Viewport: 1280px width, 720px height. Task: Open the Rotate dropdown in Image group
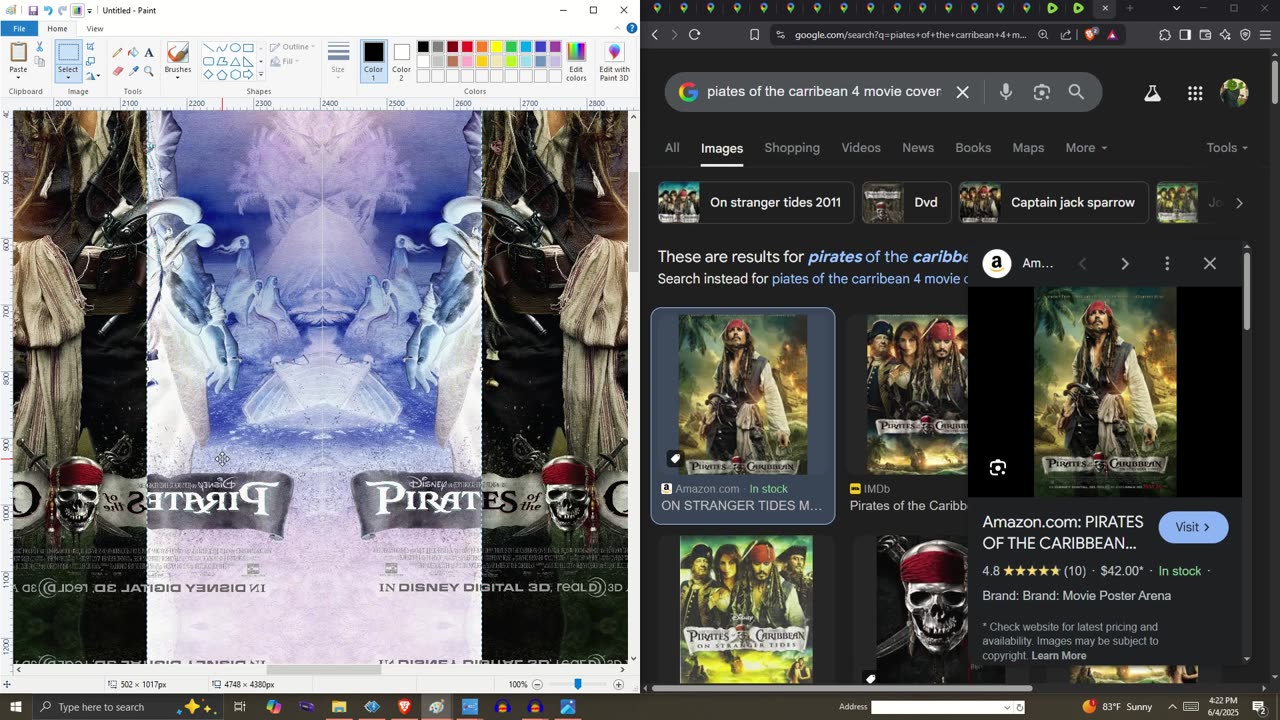(92, 76)
